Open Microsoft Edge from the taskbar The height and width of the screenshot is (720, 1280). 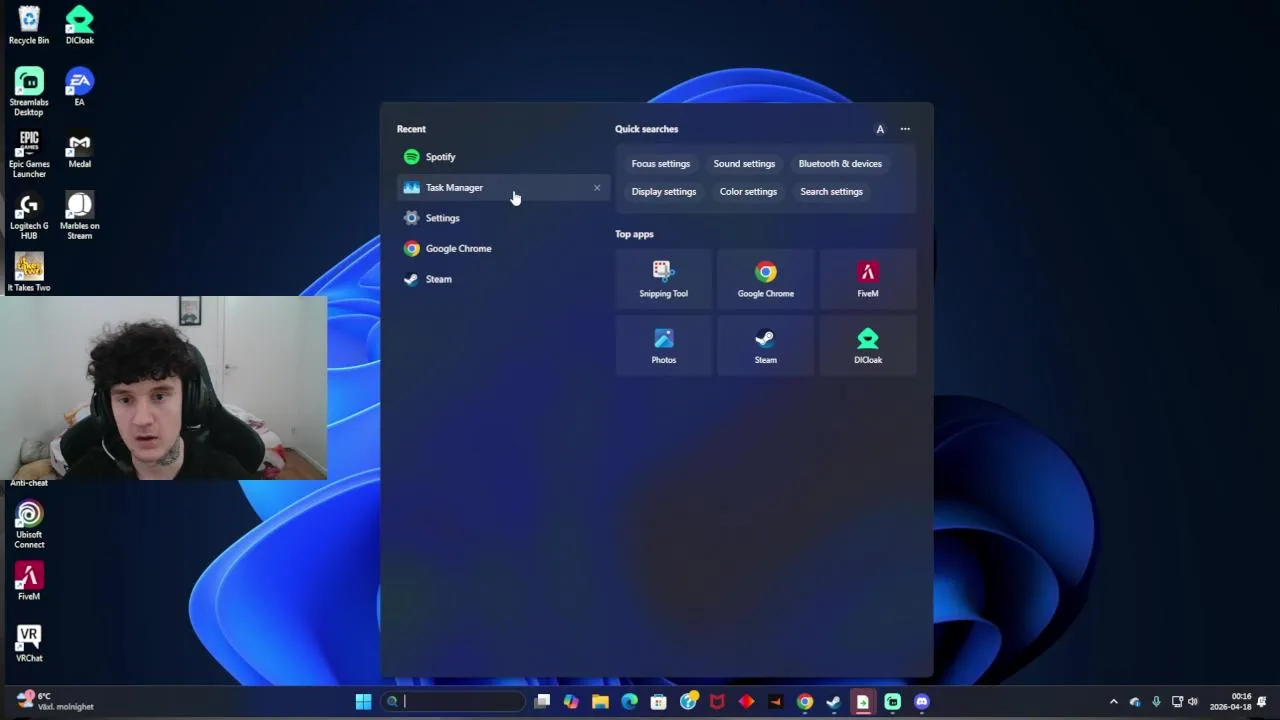tap(629, 702)
